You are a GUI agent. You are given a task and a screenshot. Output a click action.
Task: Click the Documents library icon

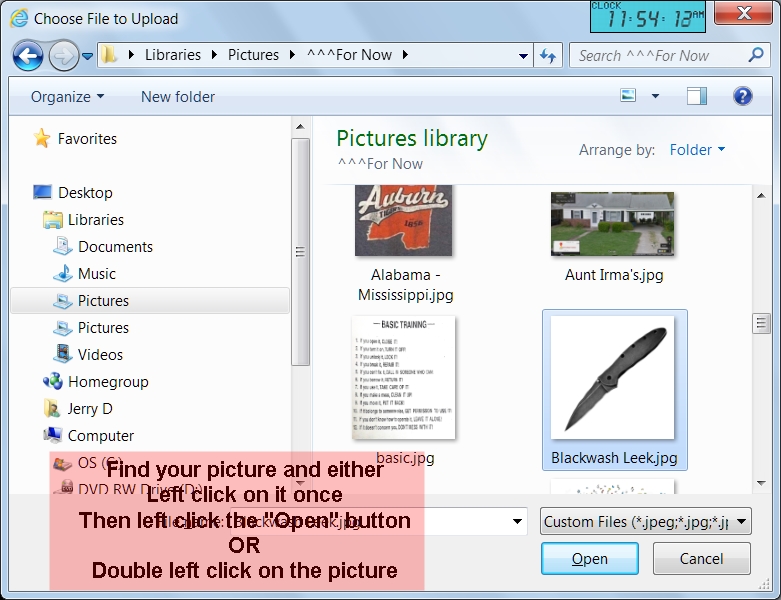[x=63, y=246]
